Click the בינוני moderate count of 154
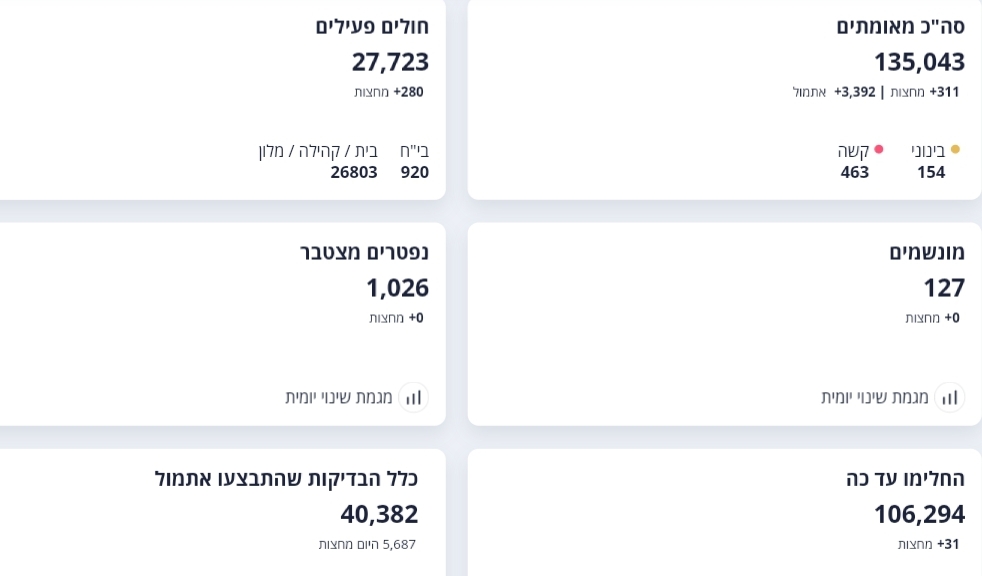The height and width of the screenshot is (576, 982). tap(931, 172)
